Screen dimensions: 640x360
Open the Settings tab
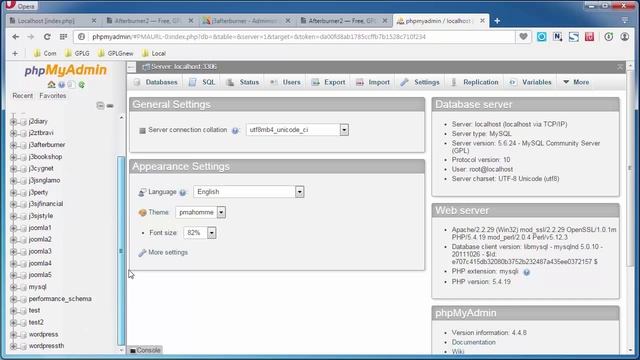[x=420, y=82]
